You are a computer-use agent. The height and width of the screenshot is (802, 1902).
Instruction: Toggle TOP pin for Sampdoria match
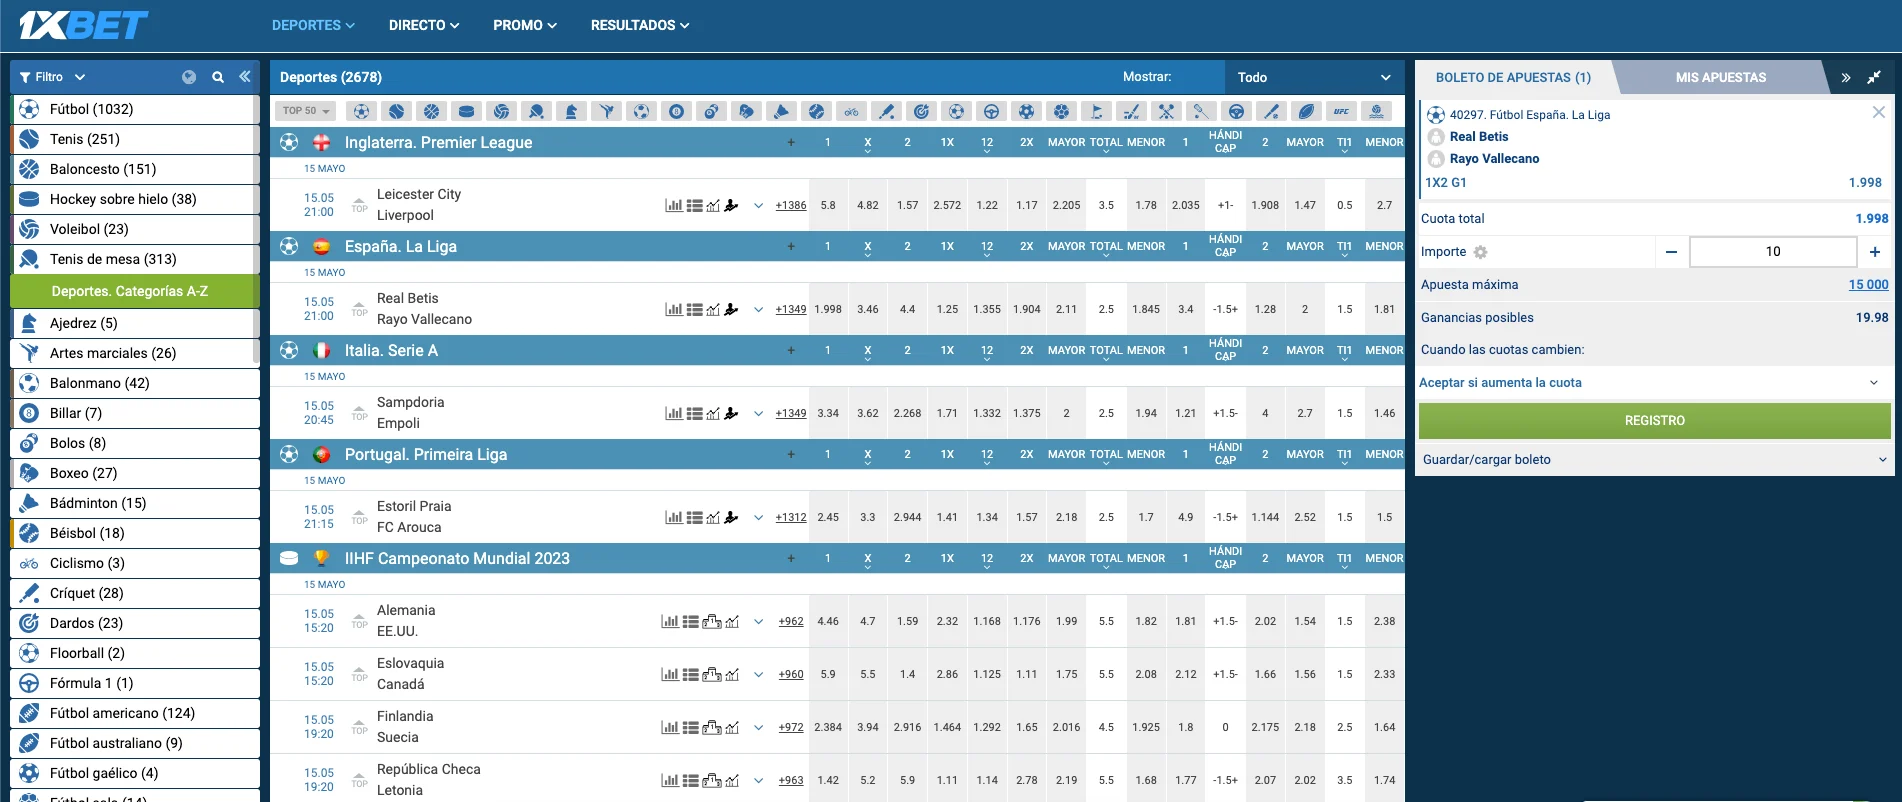(359, 413)
